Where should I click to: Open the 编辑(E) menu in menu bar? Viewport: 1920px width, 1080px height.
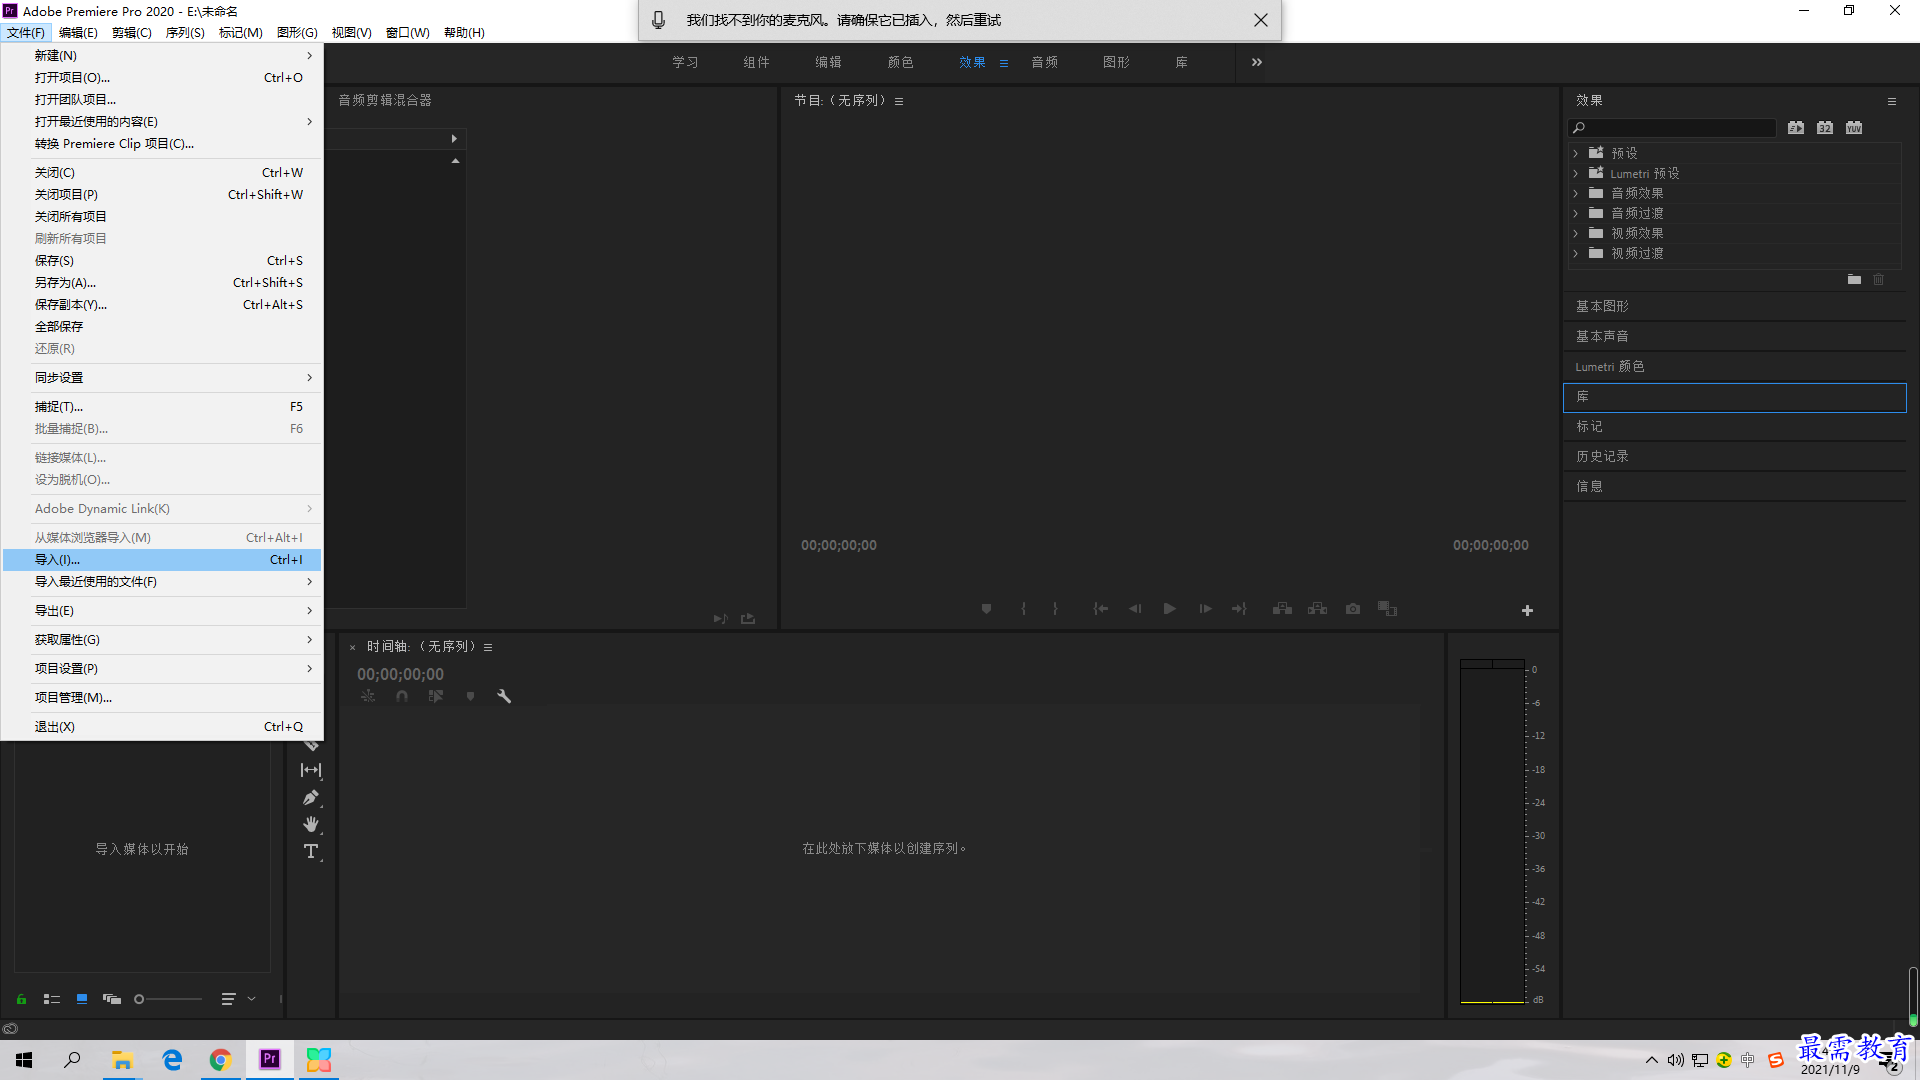[x=78, y=33]
